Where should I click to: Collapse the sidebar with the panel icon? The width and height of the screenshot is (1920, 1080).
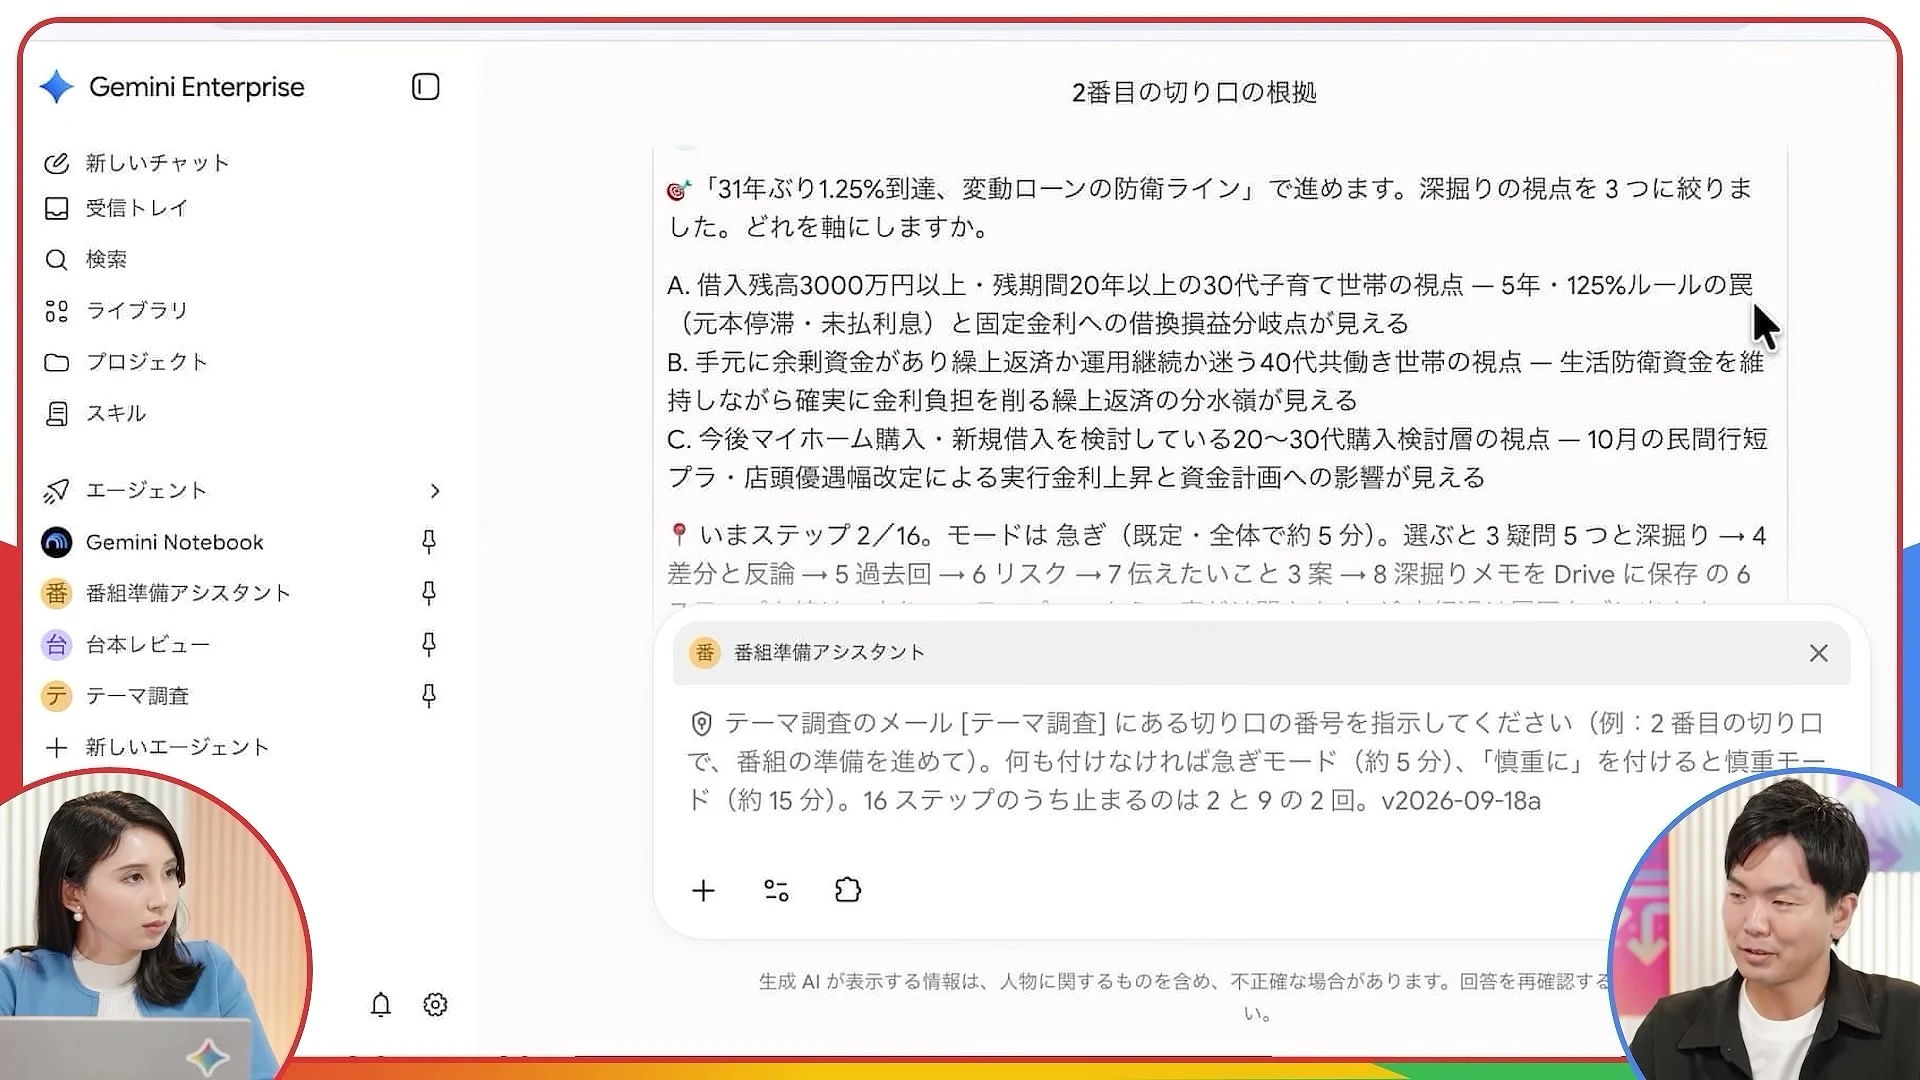coord(425,87)
